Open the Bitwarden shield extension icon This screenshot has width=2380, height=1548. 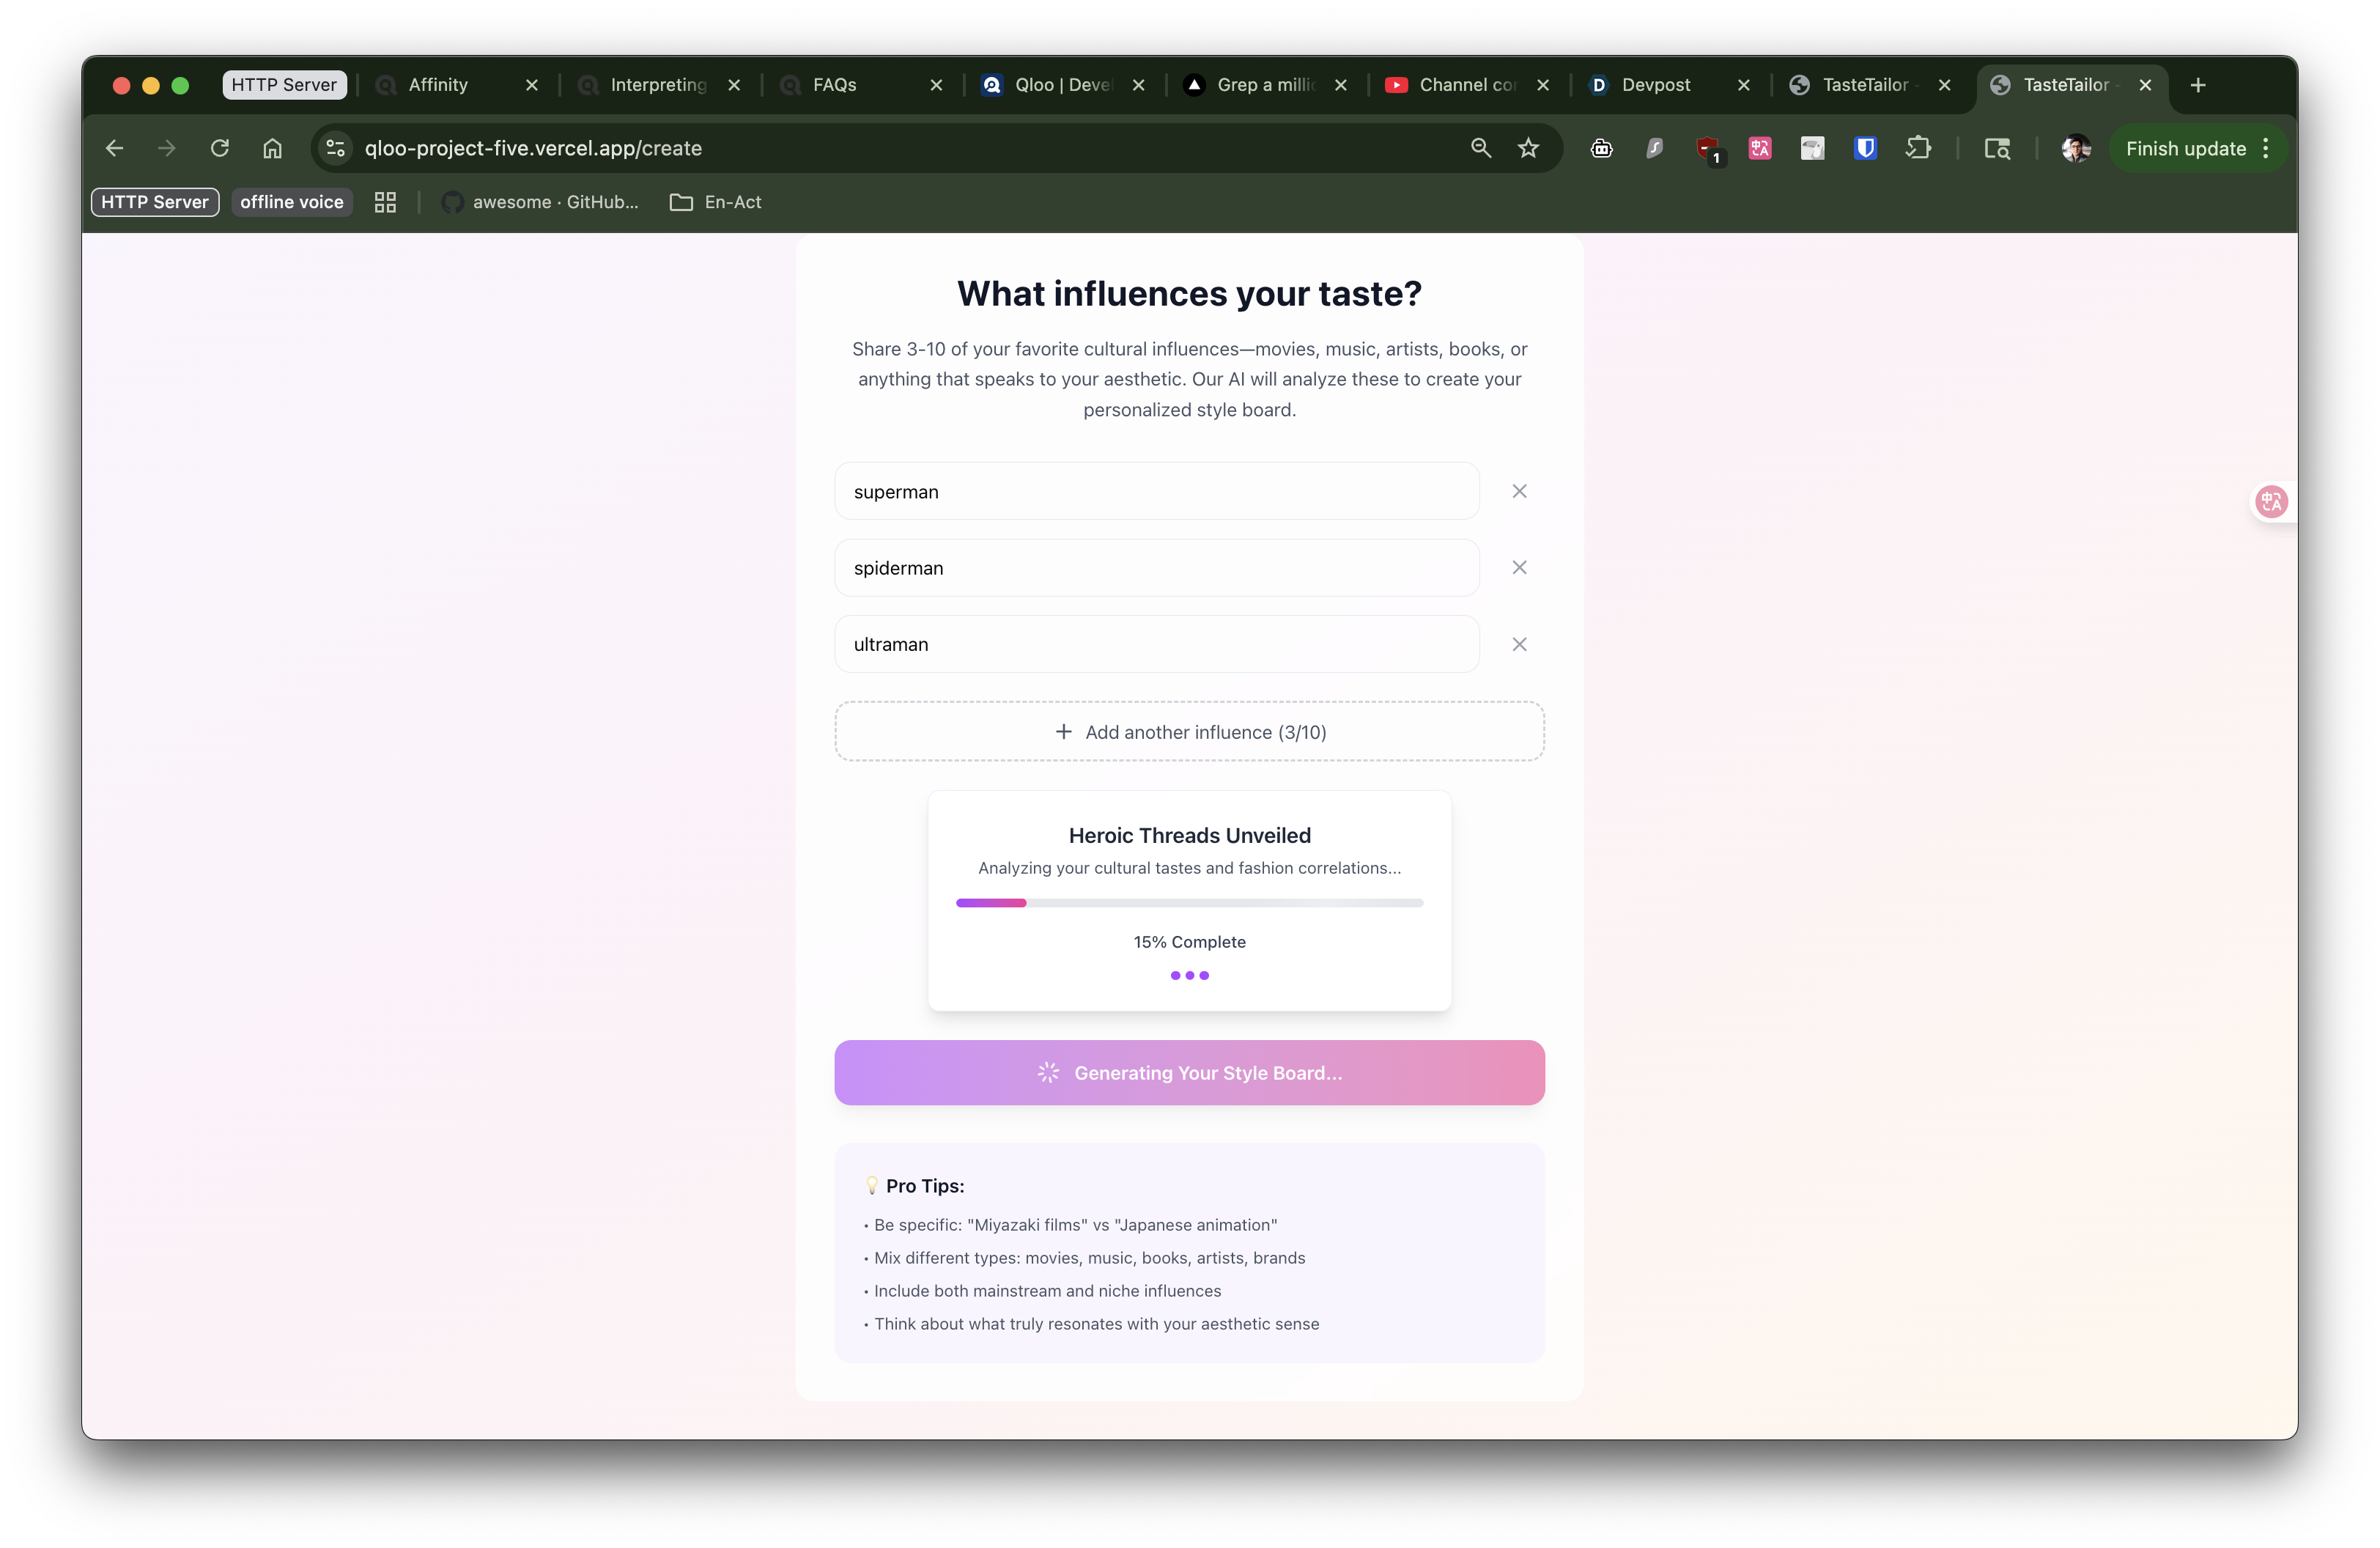click(1864, 148)
